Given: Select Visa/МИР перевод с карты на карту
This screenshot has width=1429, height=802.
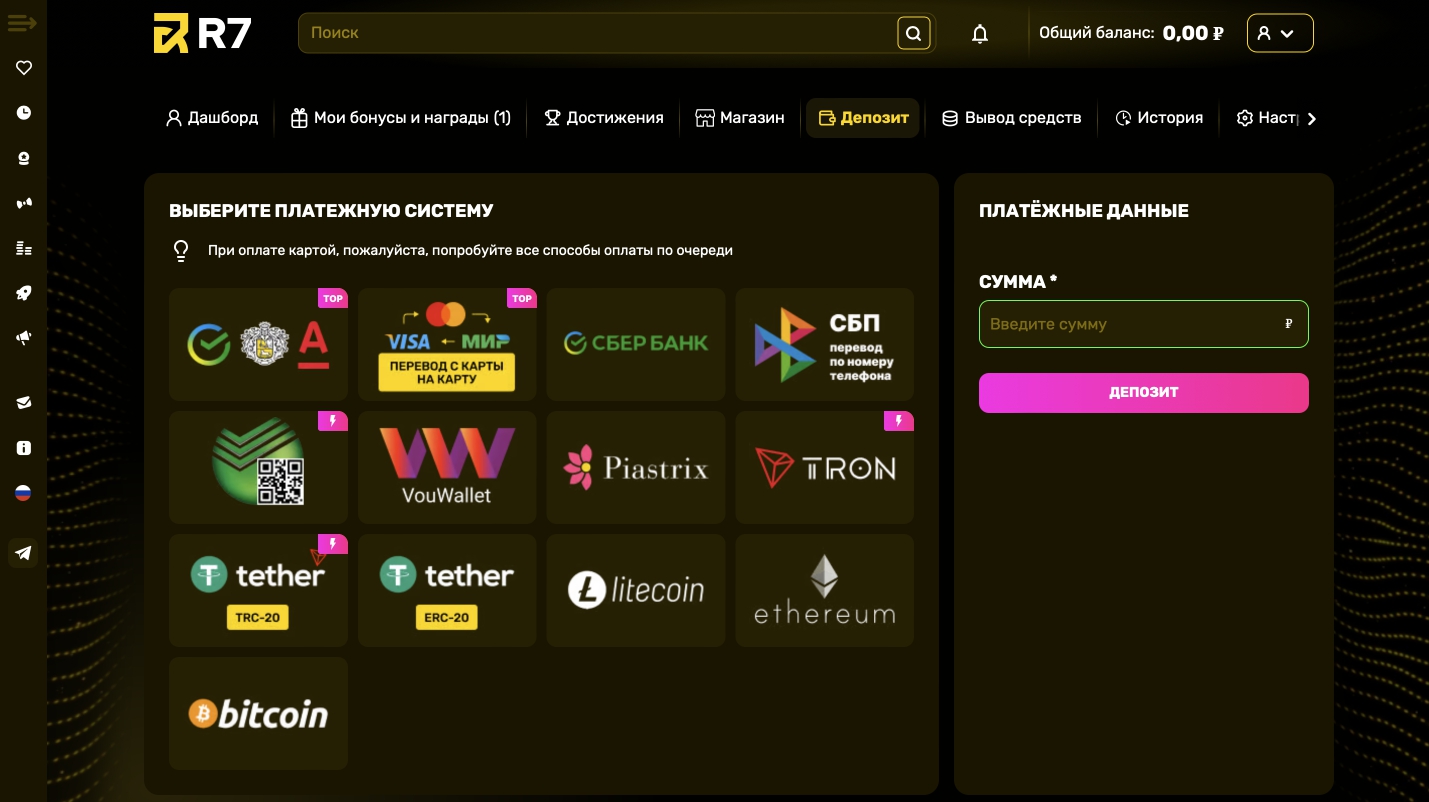Looking at the screenshot, I should (x=447, y=344).
